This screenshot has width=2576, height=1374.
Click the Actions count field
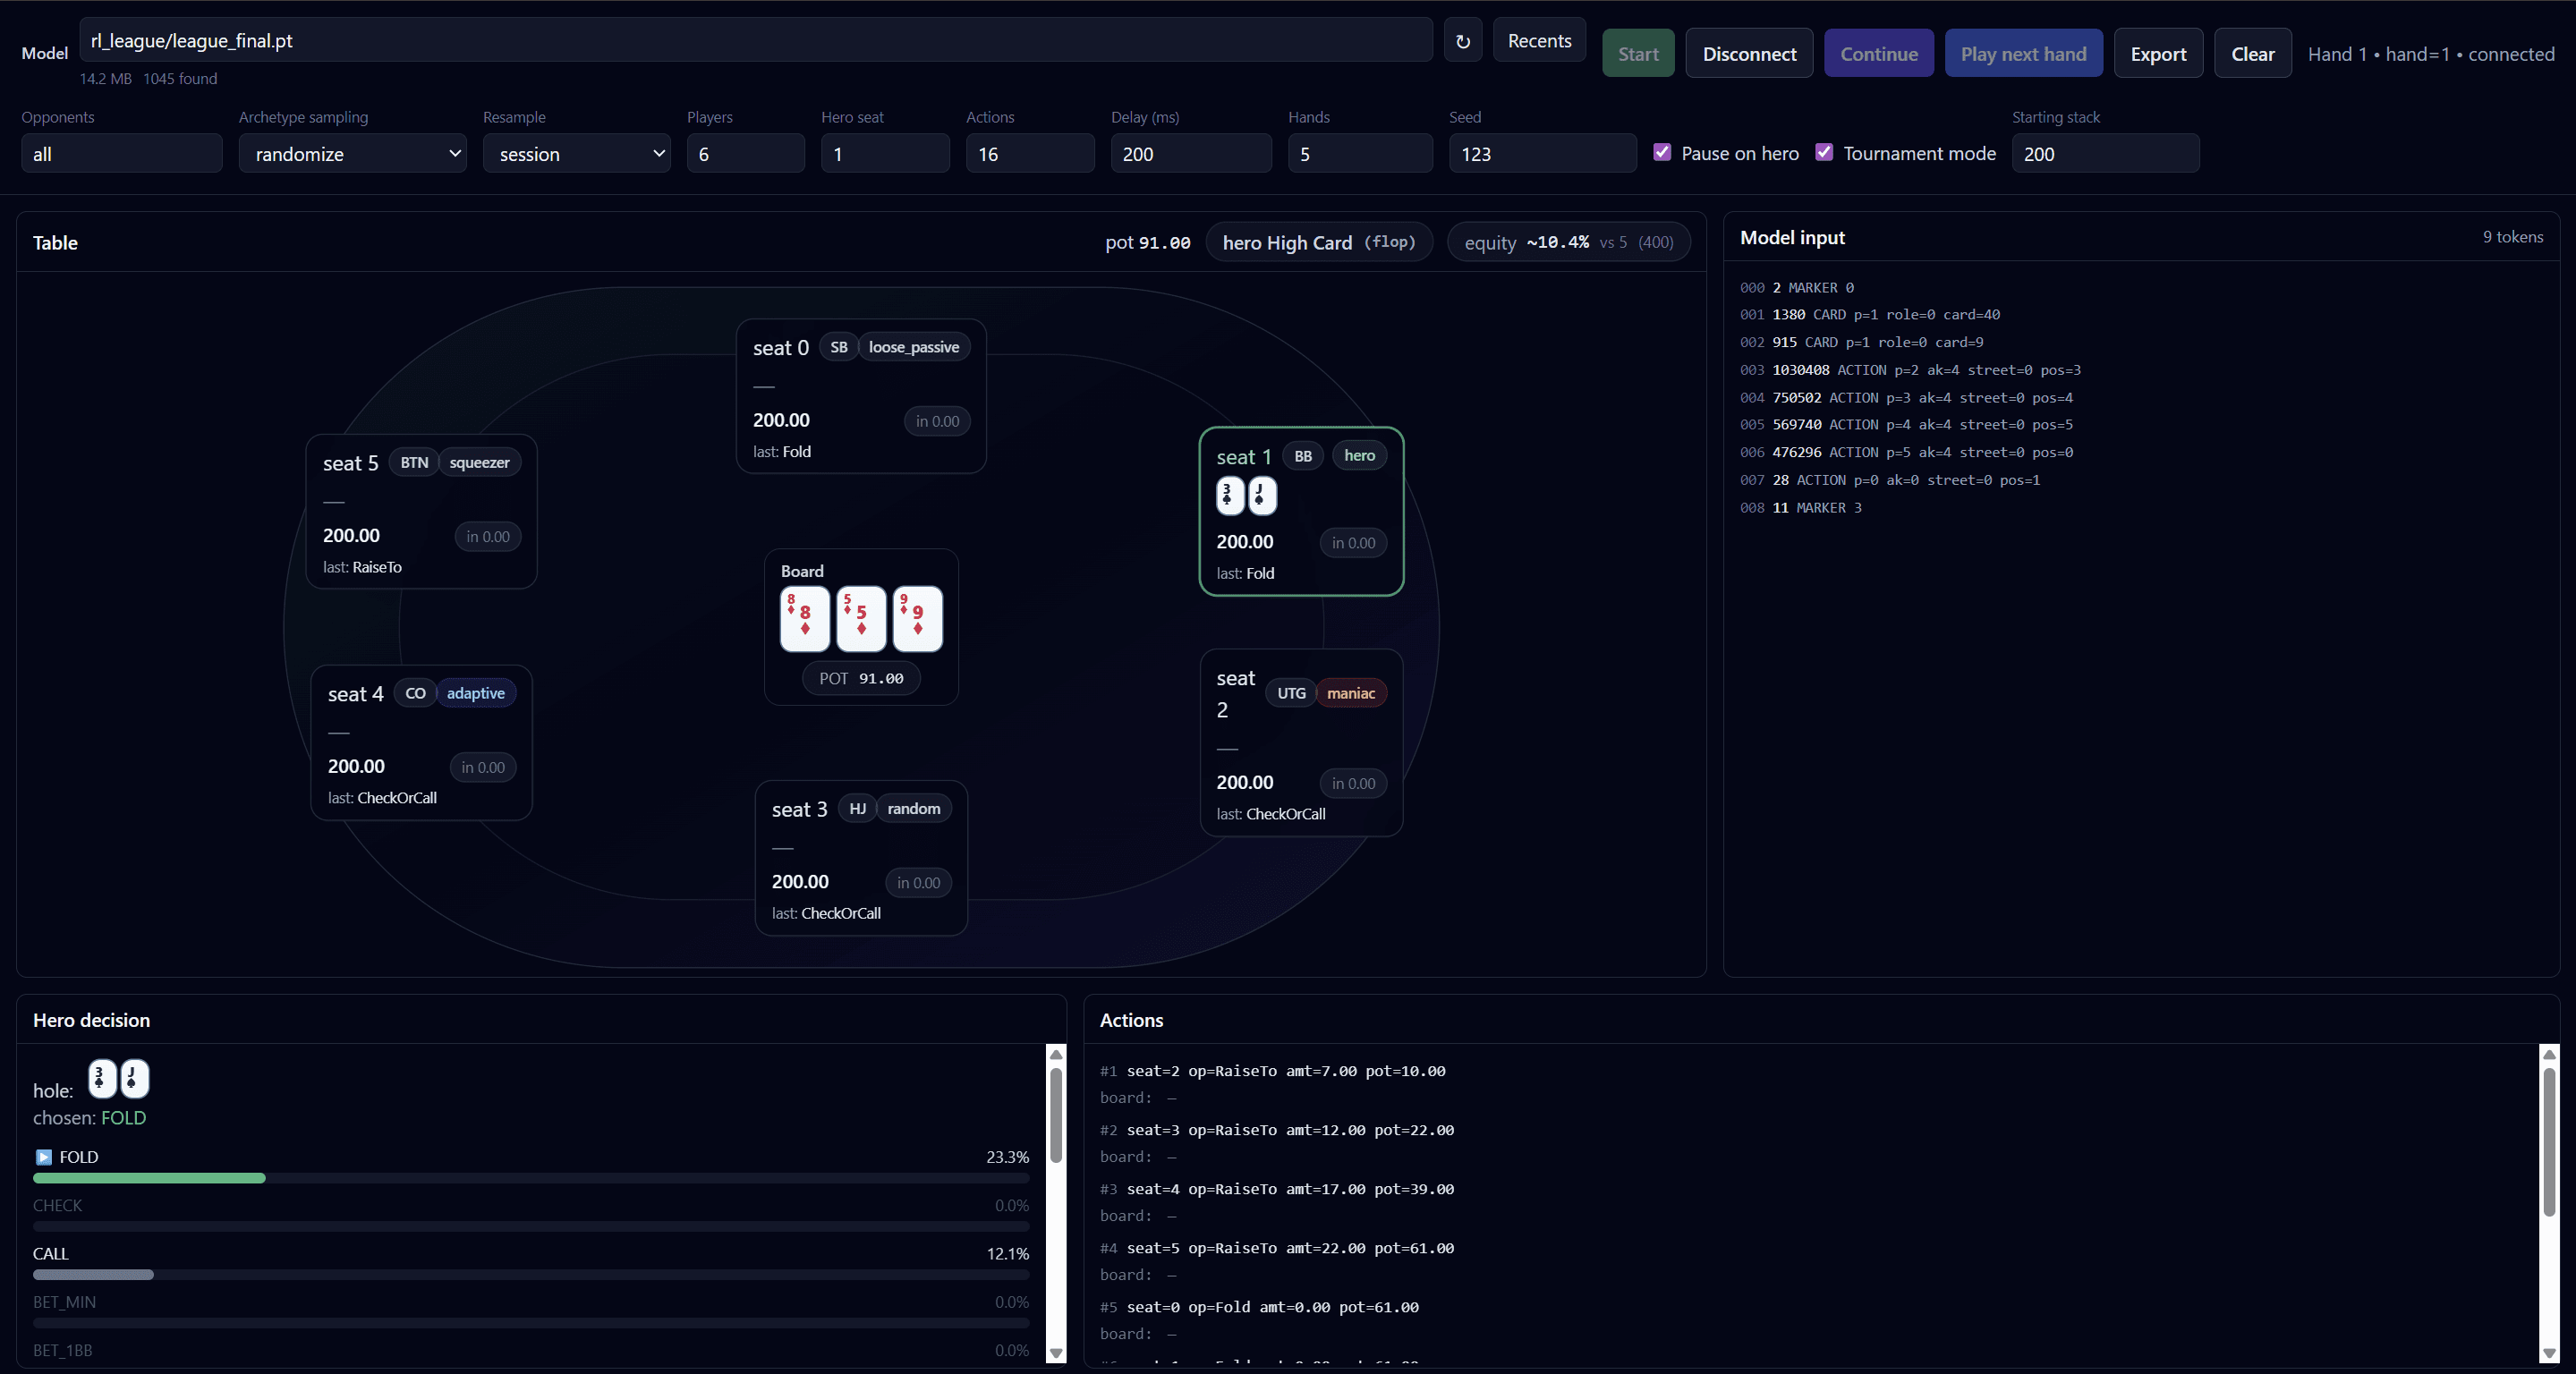tap(1030, 153)
